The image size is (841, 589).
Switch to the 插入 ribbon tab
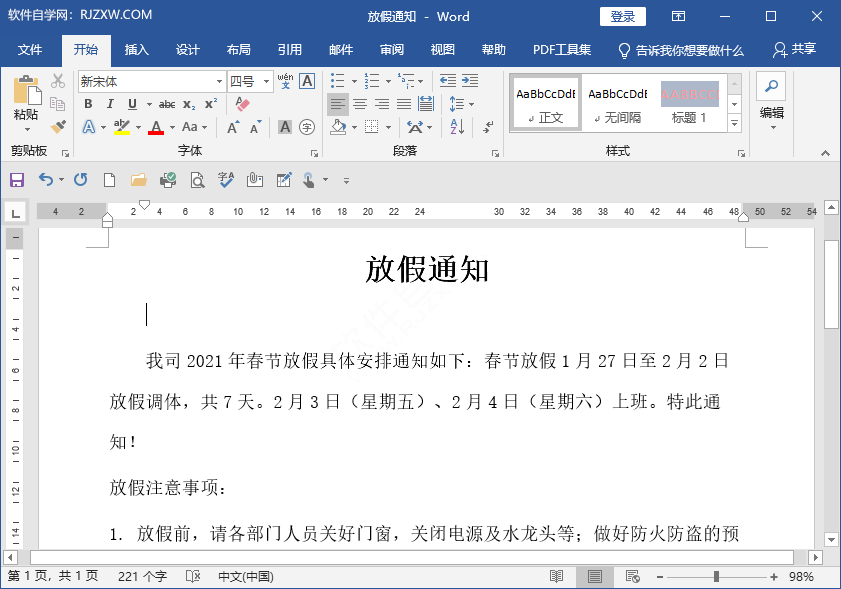point(136,49)
